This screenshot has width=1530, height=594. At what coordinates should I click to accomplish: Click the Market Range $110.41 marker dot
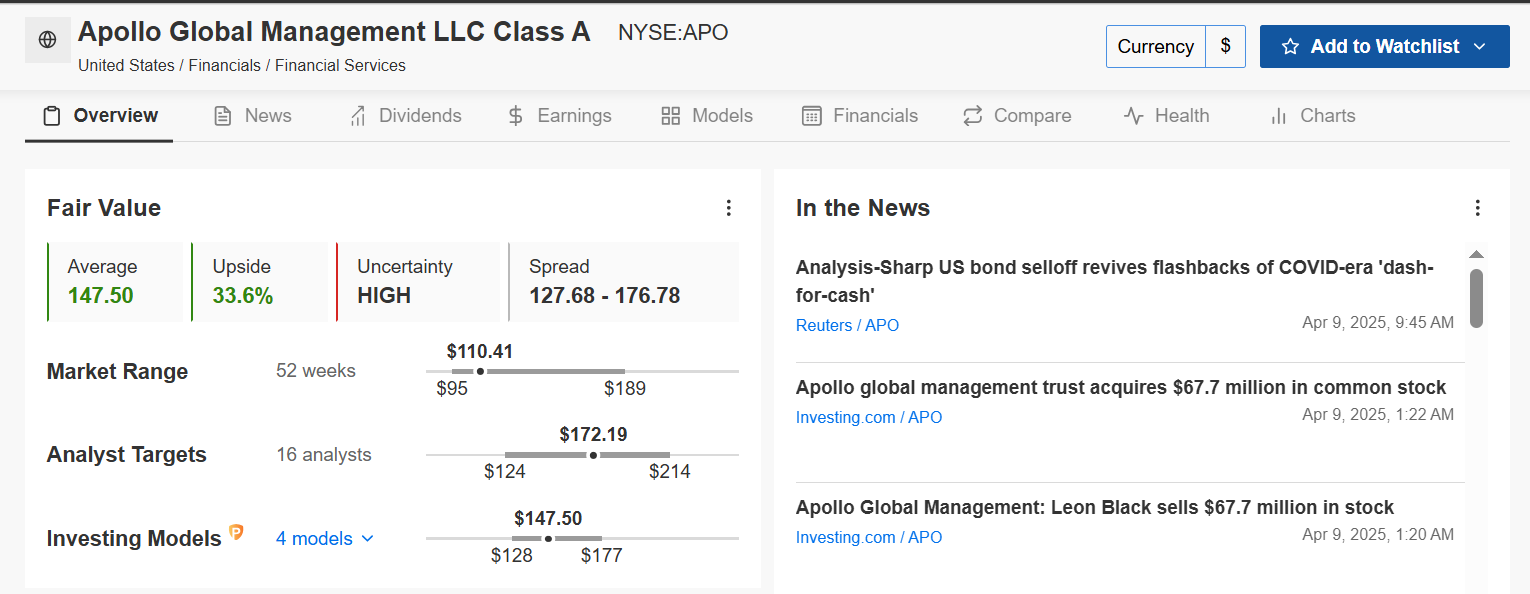480,371
